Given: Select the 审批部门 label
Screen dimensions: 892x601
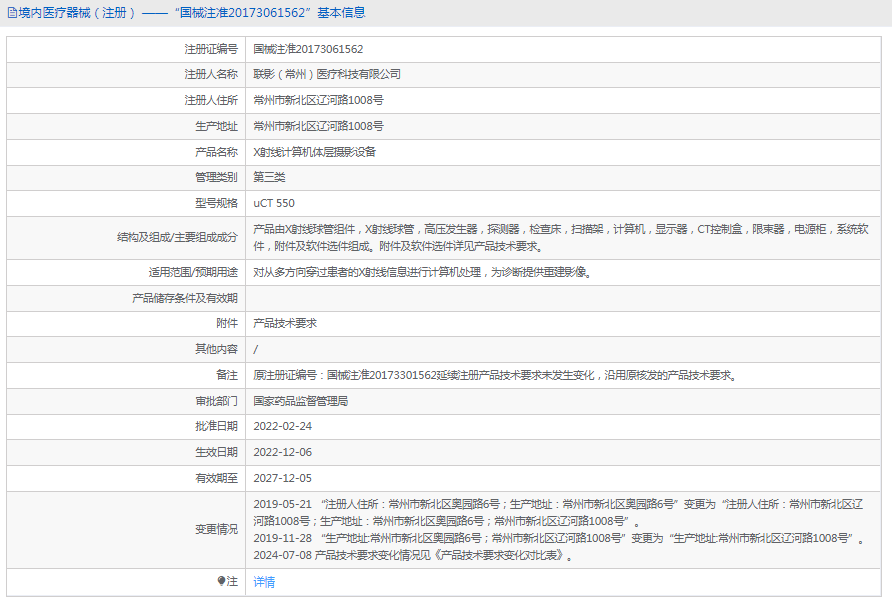Looking at the screenshot, I should click(x=216, y=401).
